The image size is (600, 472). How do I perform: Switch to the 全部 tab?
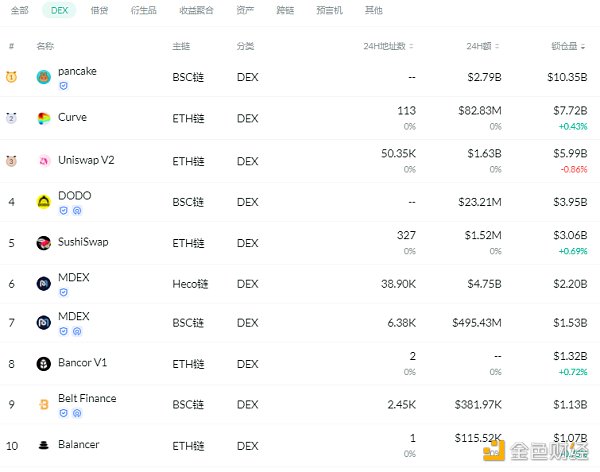(x=19, y=10)
